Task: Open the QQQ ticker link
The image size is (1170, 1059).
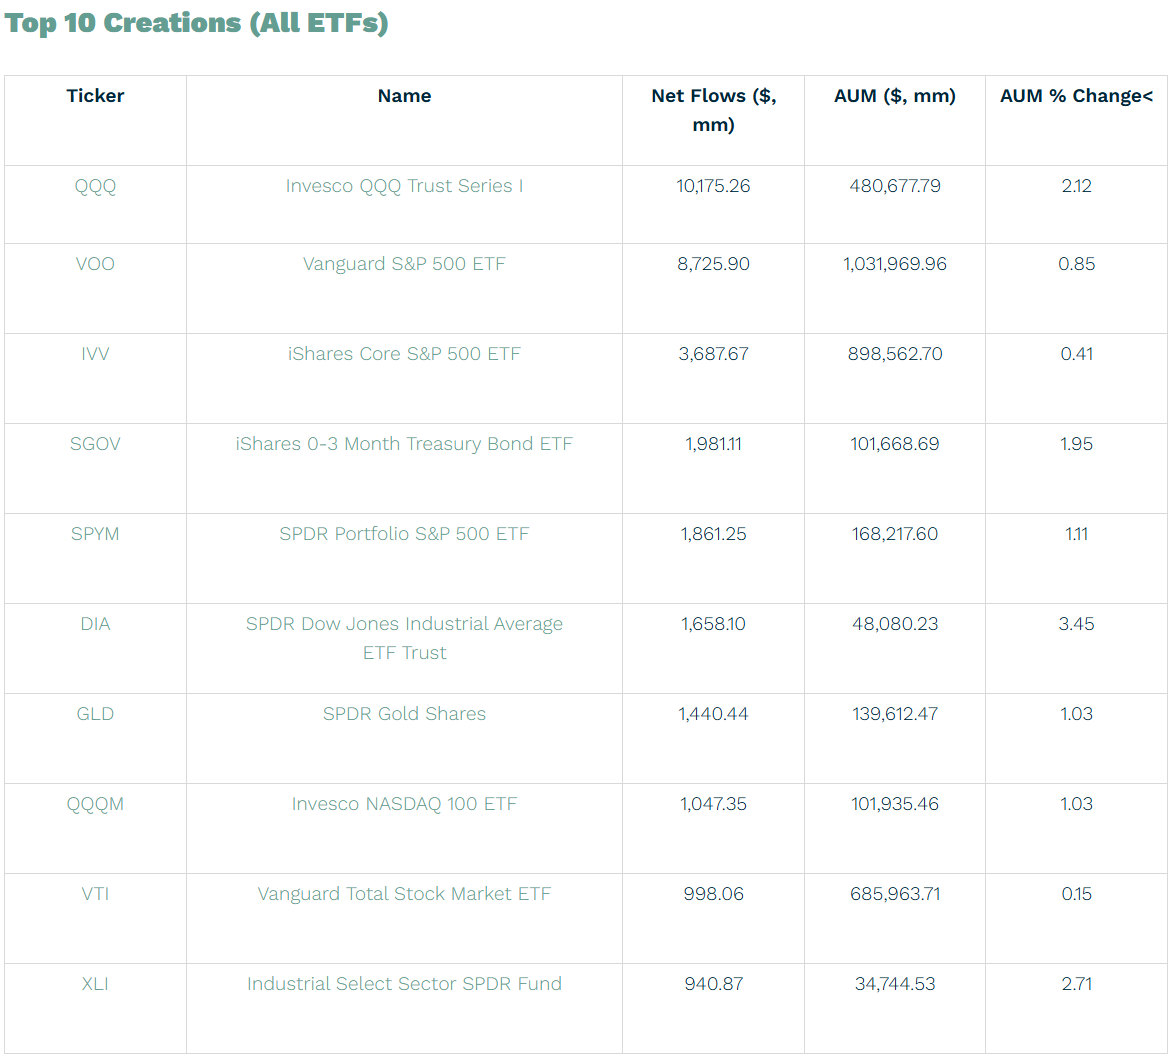Action: pyautogui.click(x=95, y=187)
